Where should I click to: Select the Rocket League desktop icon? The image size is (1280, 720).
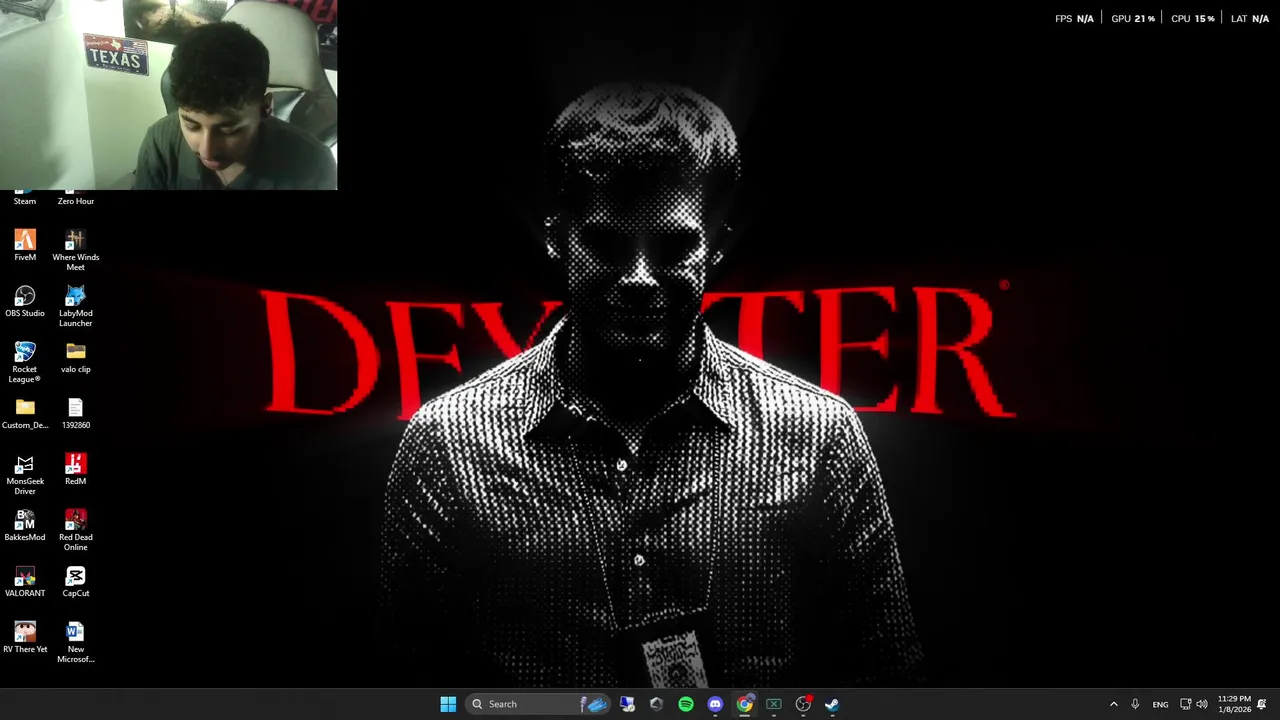25,363
